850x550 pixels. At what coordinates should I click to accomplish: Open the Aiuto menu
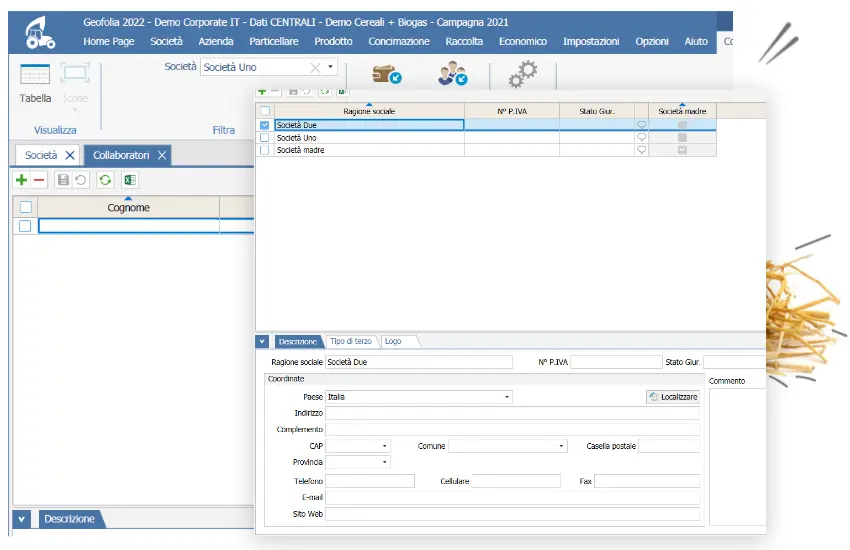coord(696,42)
